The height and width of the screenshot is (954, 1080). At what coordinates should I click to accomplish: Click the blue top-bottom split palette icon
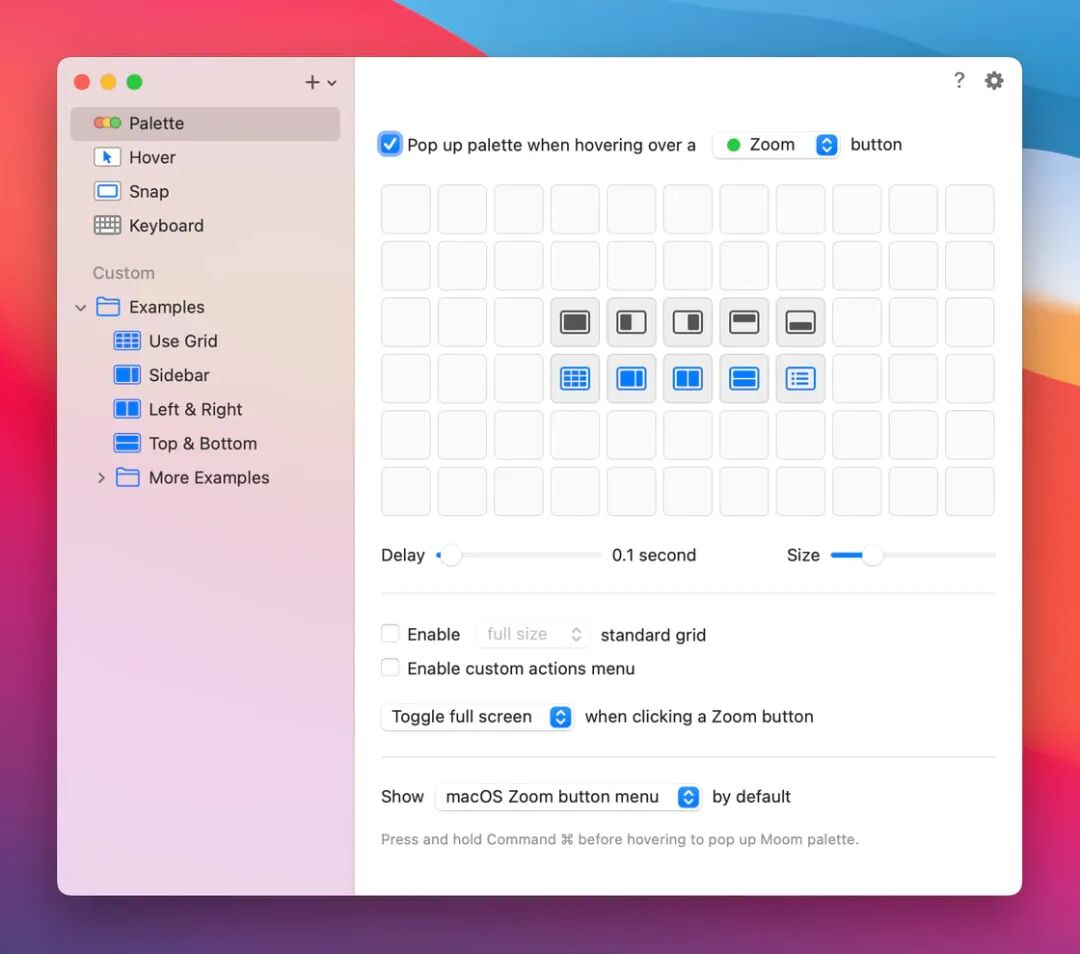pos(744,378)
